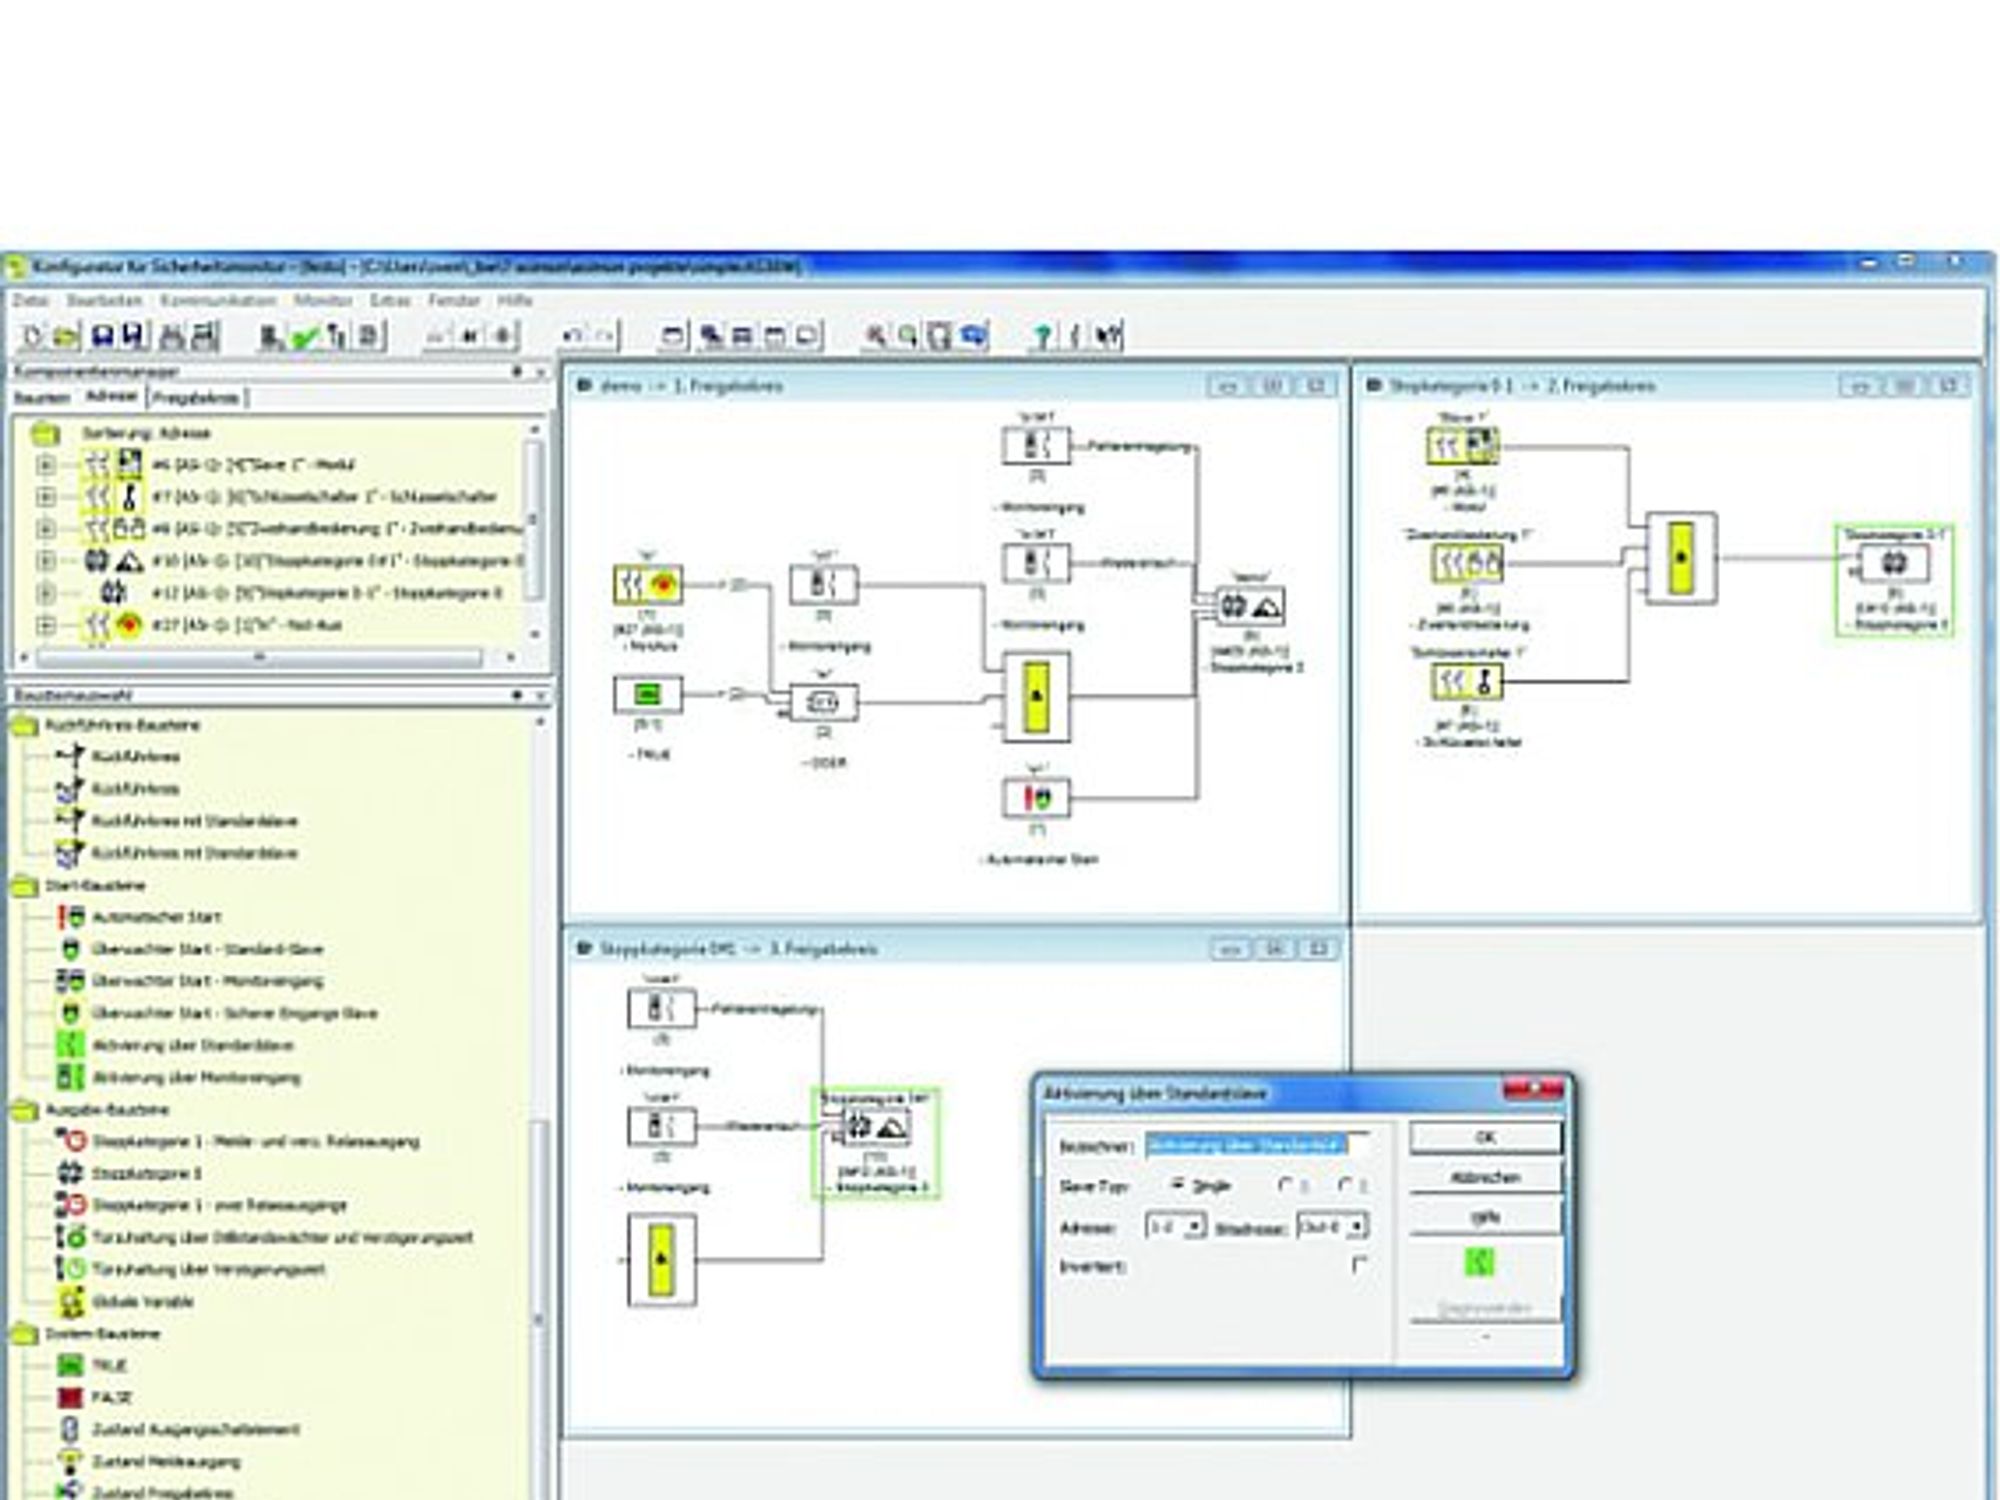Viewport: 2000px width, 1500px height.
Task: Select the Aktivierung über Standardslave green icon
Action: click(x=70, y=1045)
